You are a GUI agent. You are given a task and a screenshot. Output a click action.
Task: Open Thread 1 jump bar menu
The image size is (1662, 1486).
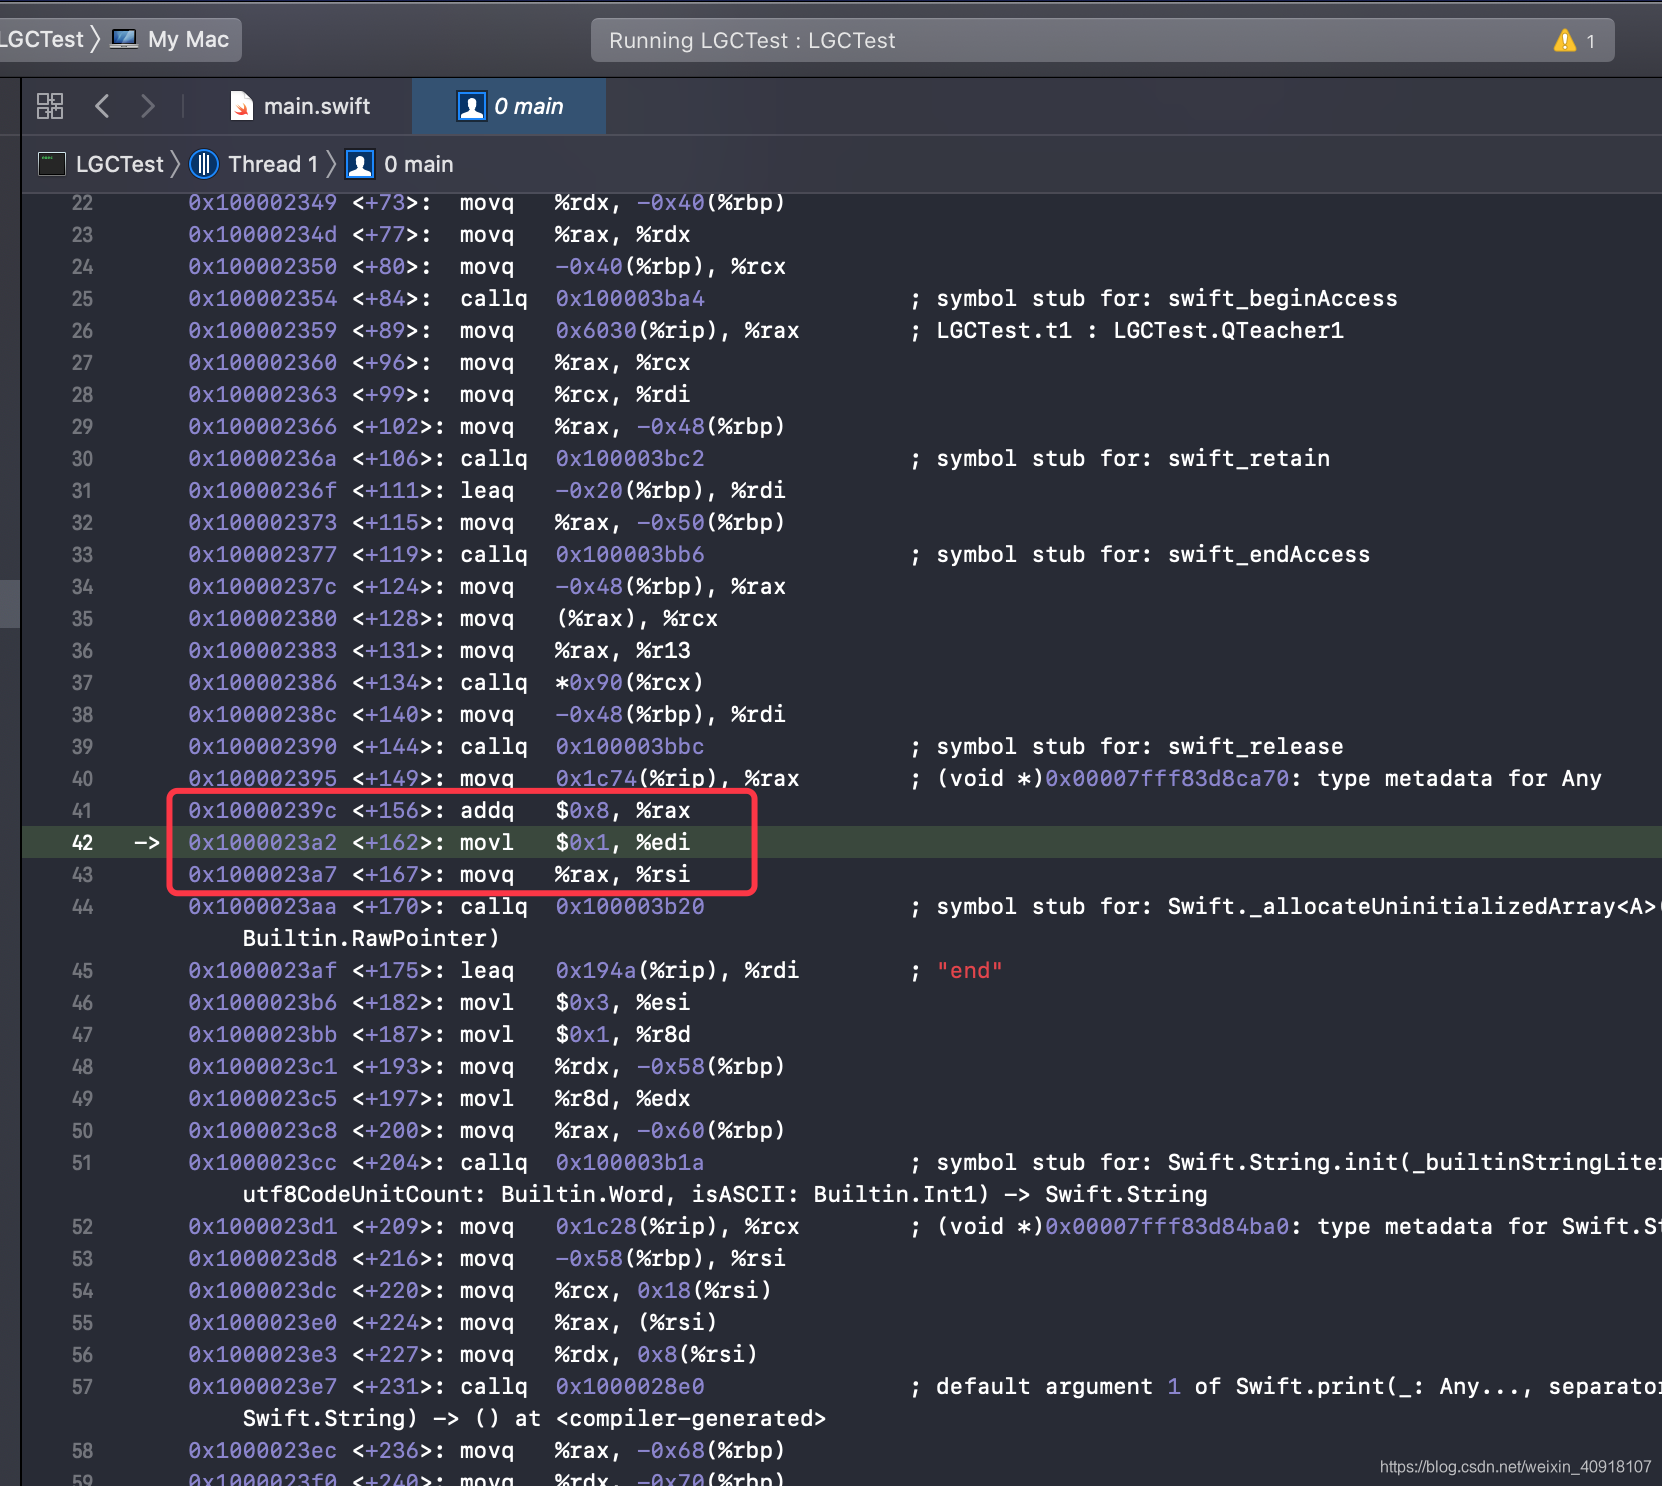(x=272, y=164)
